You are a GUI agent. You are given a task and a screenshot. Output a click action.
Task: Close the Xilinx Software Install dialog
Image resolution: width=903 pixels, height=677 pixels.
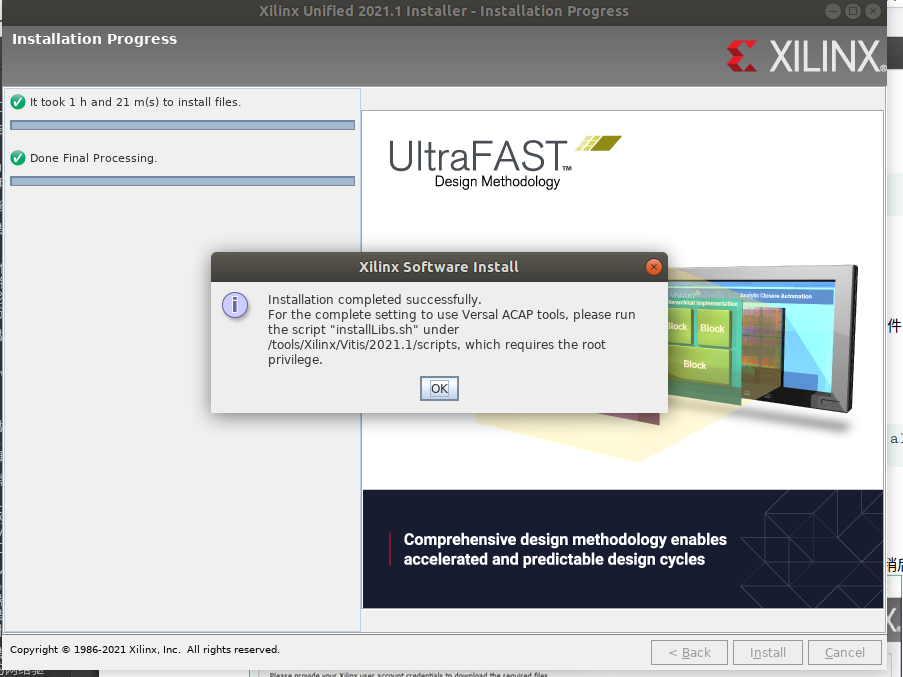coord(653,267)
